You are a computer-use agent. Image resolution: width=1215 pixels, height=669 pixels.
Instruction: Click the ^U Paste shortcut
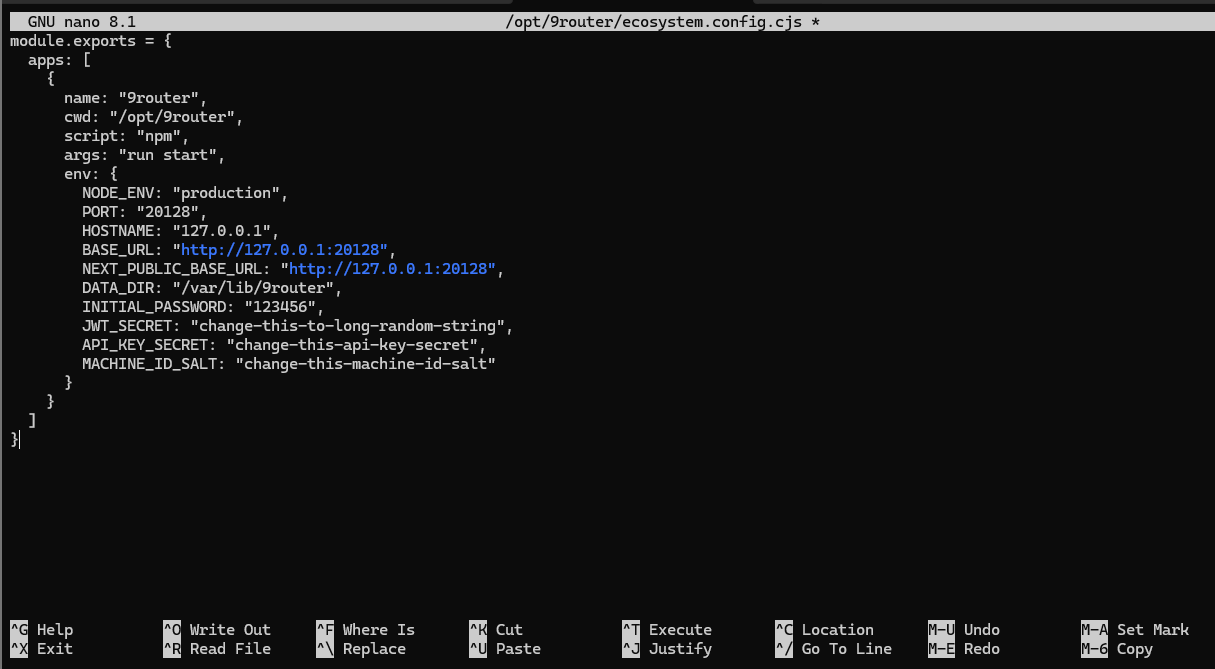[505, 649]
